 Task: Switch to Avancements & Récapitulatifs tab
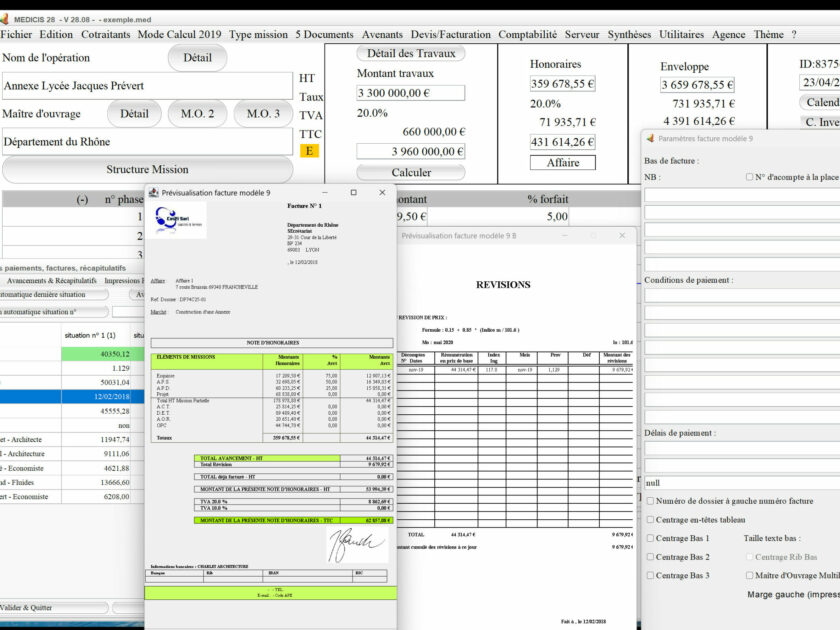(51, 280)
